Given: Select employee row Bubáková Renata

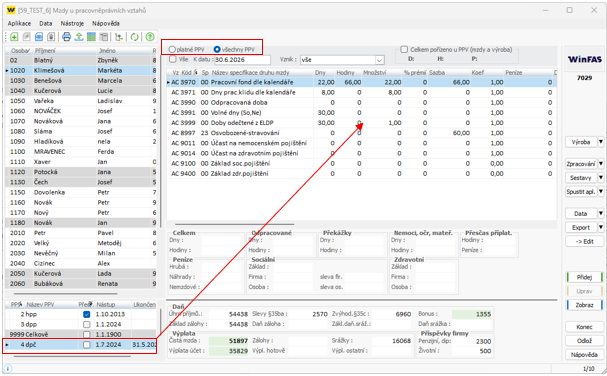Looking at the screenshot, I should click(x=81, y=283).
